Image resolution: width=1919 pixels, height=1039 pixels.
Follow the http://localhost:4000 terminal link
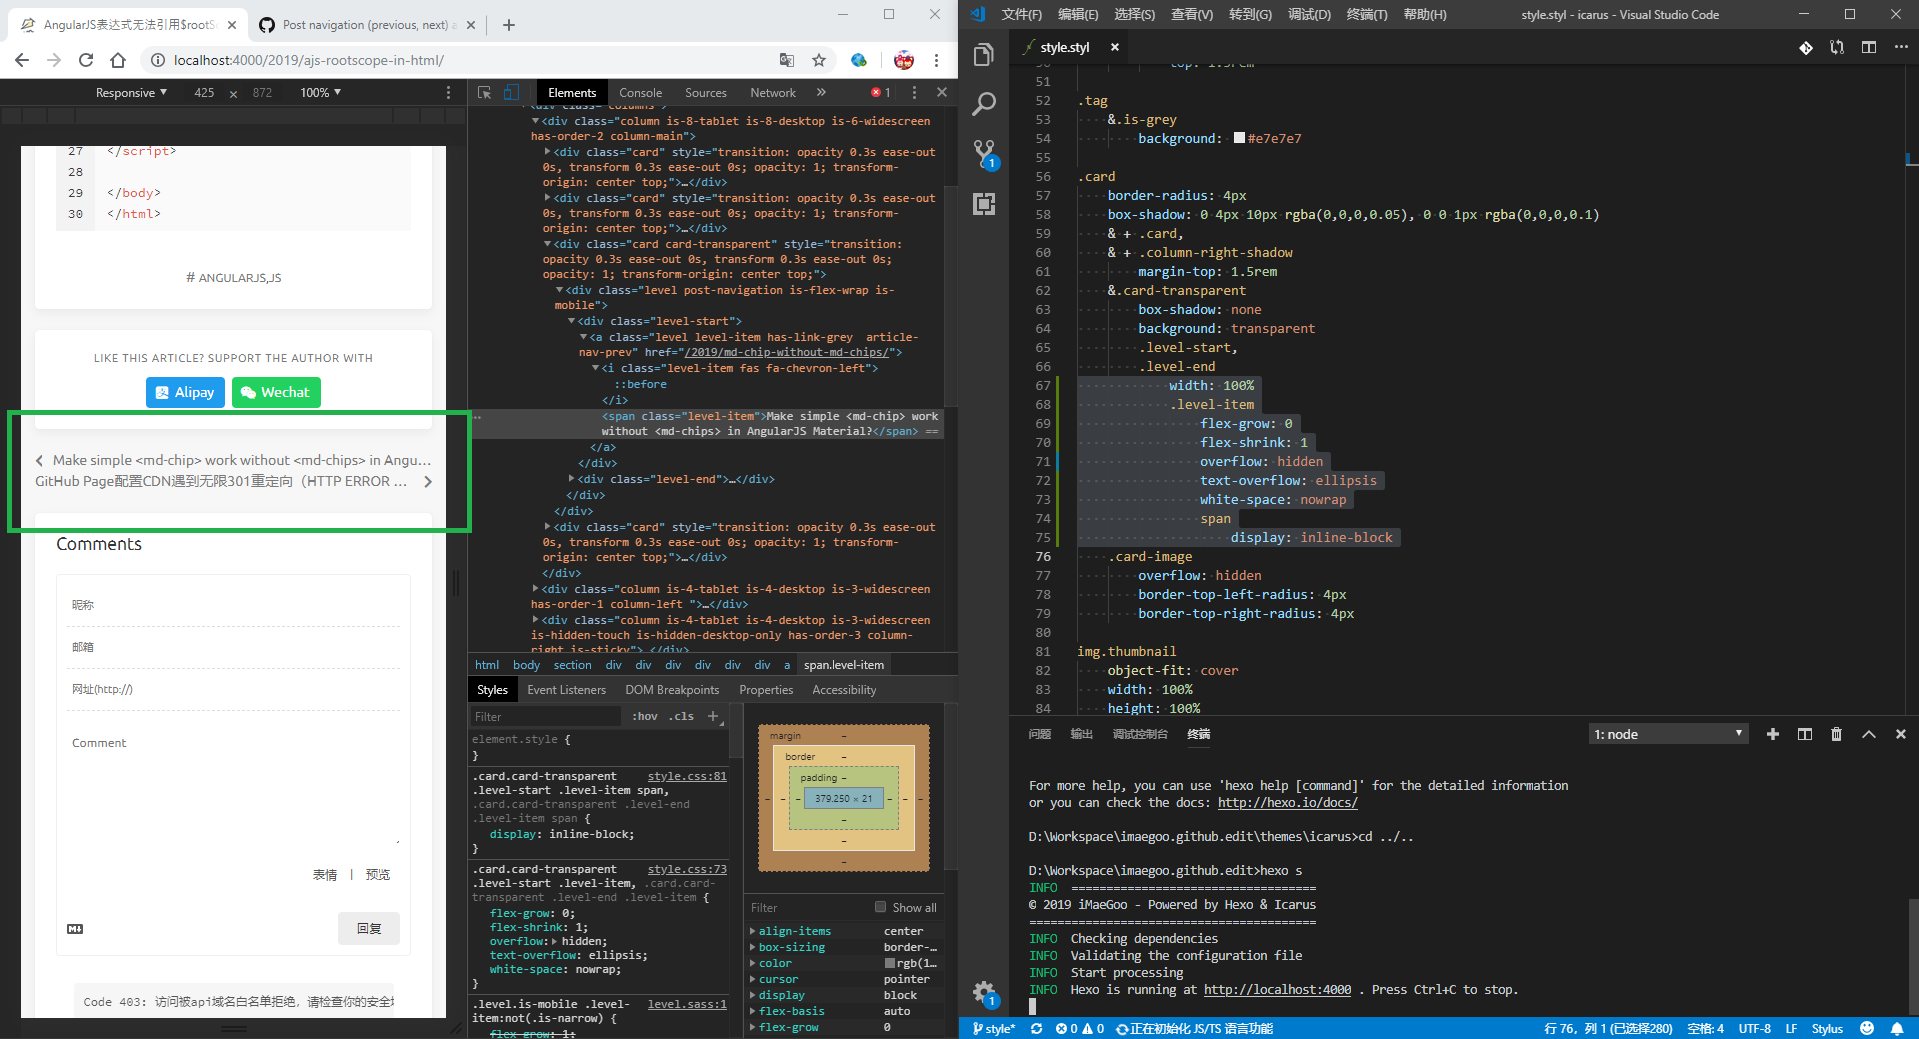(x=1277, y=989)
